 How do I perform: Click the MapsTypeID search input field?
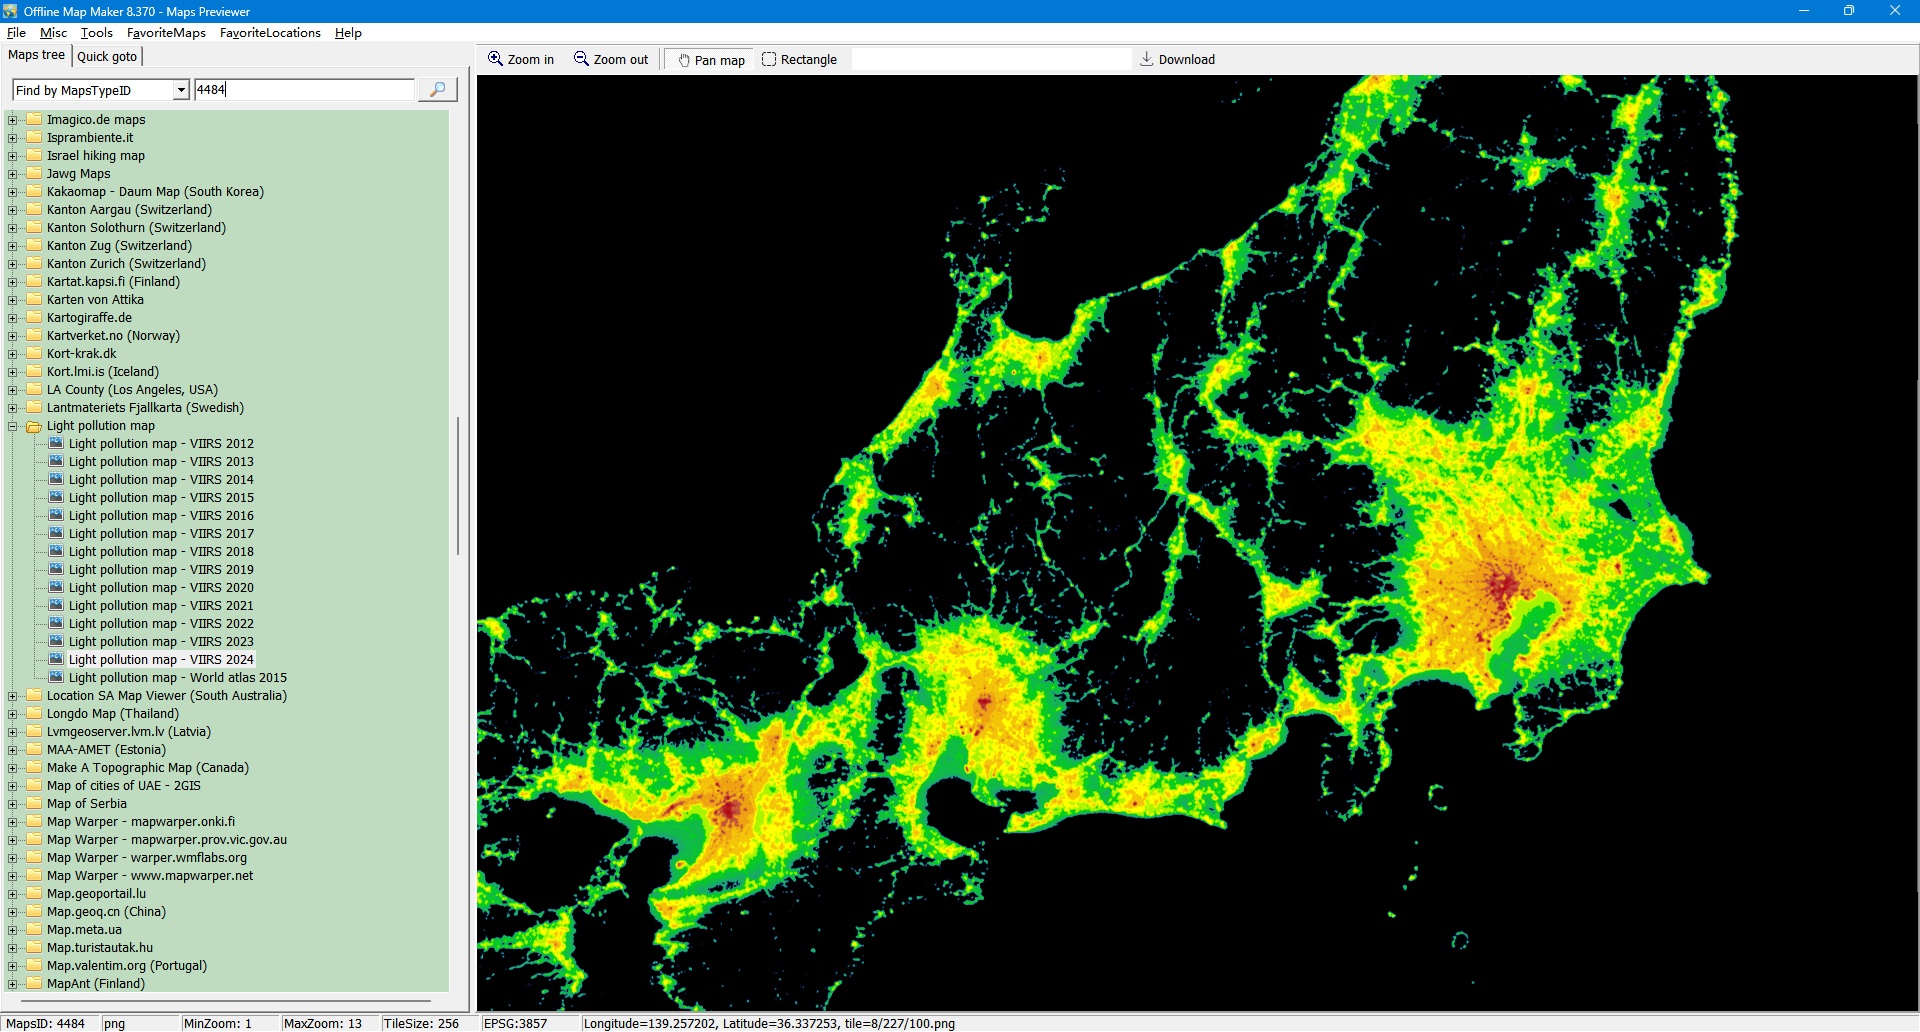pyautogui.click(x=304, y=90)
